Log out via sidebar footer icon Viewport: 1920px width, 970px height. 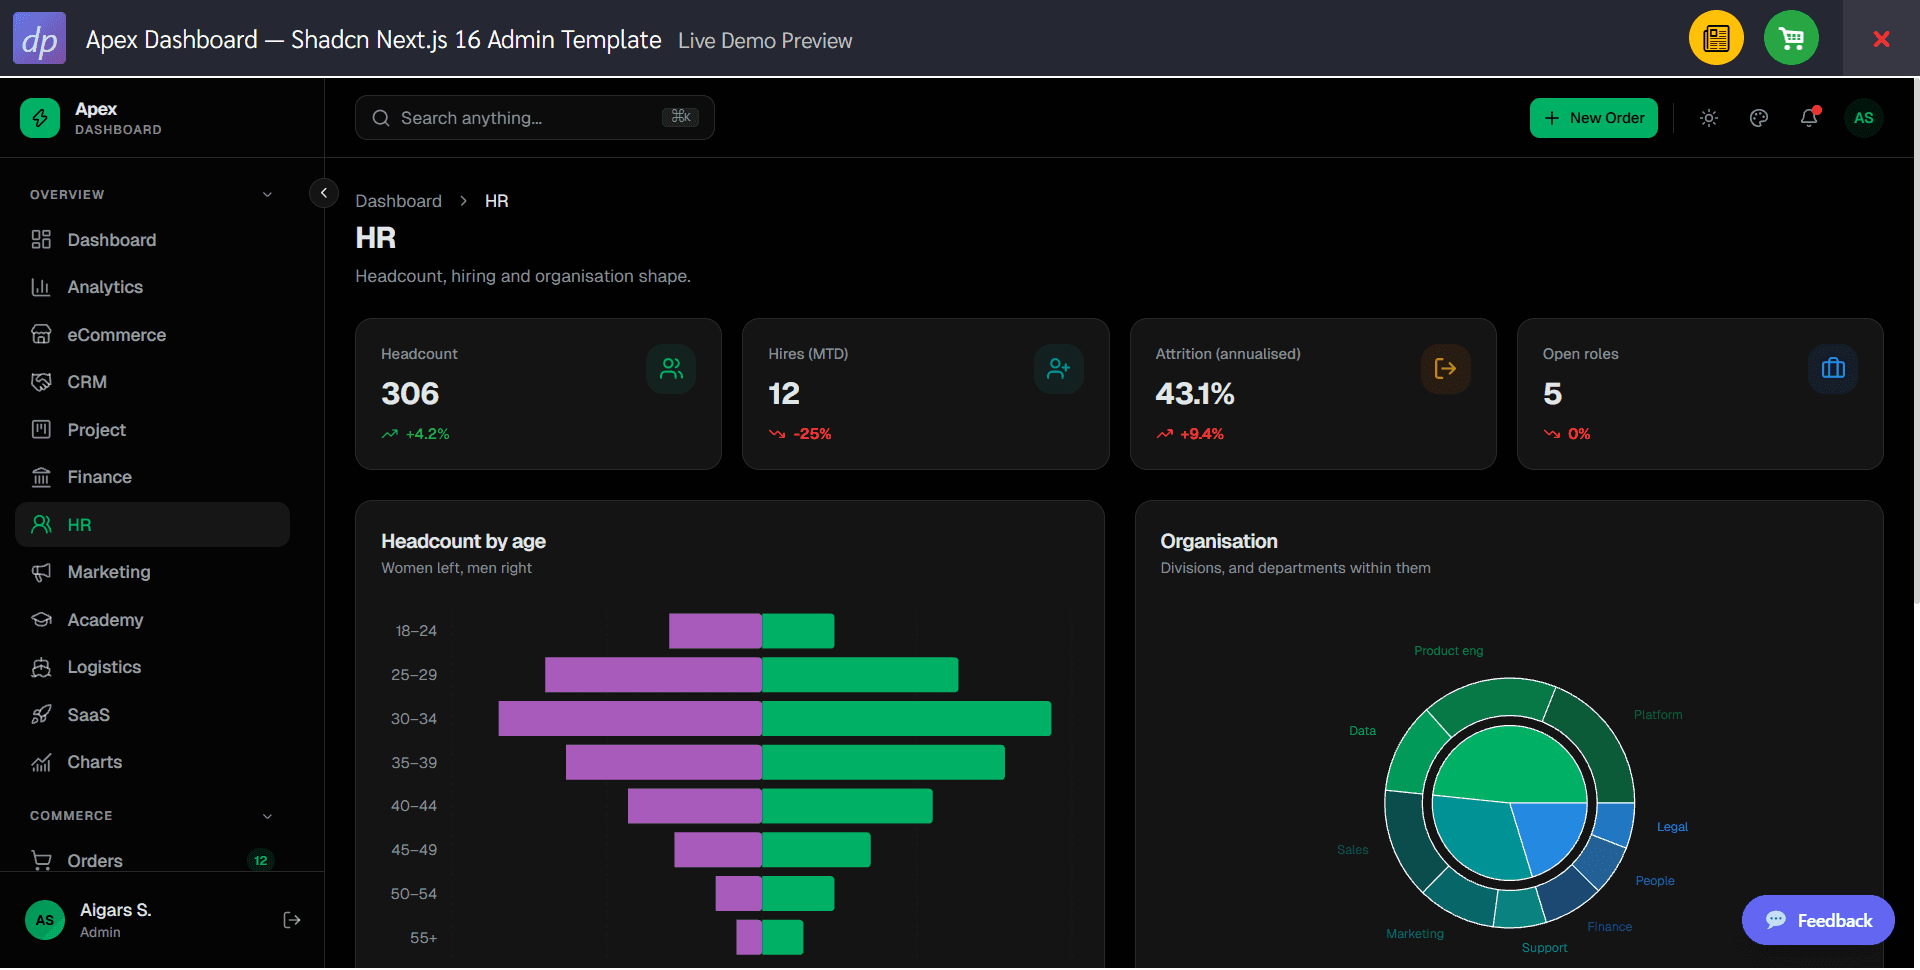point(292,920)
